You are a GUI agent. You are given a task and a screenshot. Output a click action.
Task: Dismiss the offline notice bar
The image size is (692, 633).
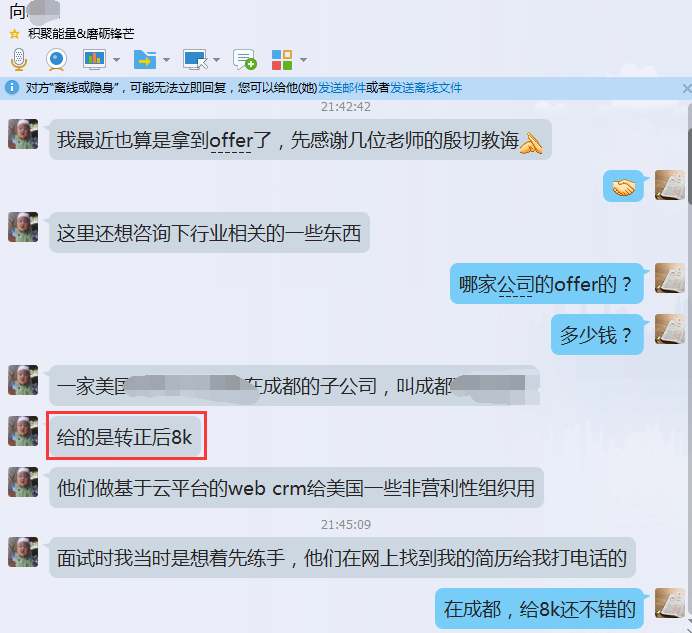pos(687,89)
